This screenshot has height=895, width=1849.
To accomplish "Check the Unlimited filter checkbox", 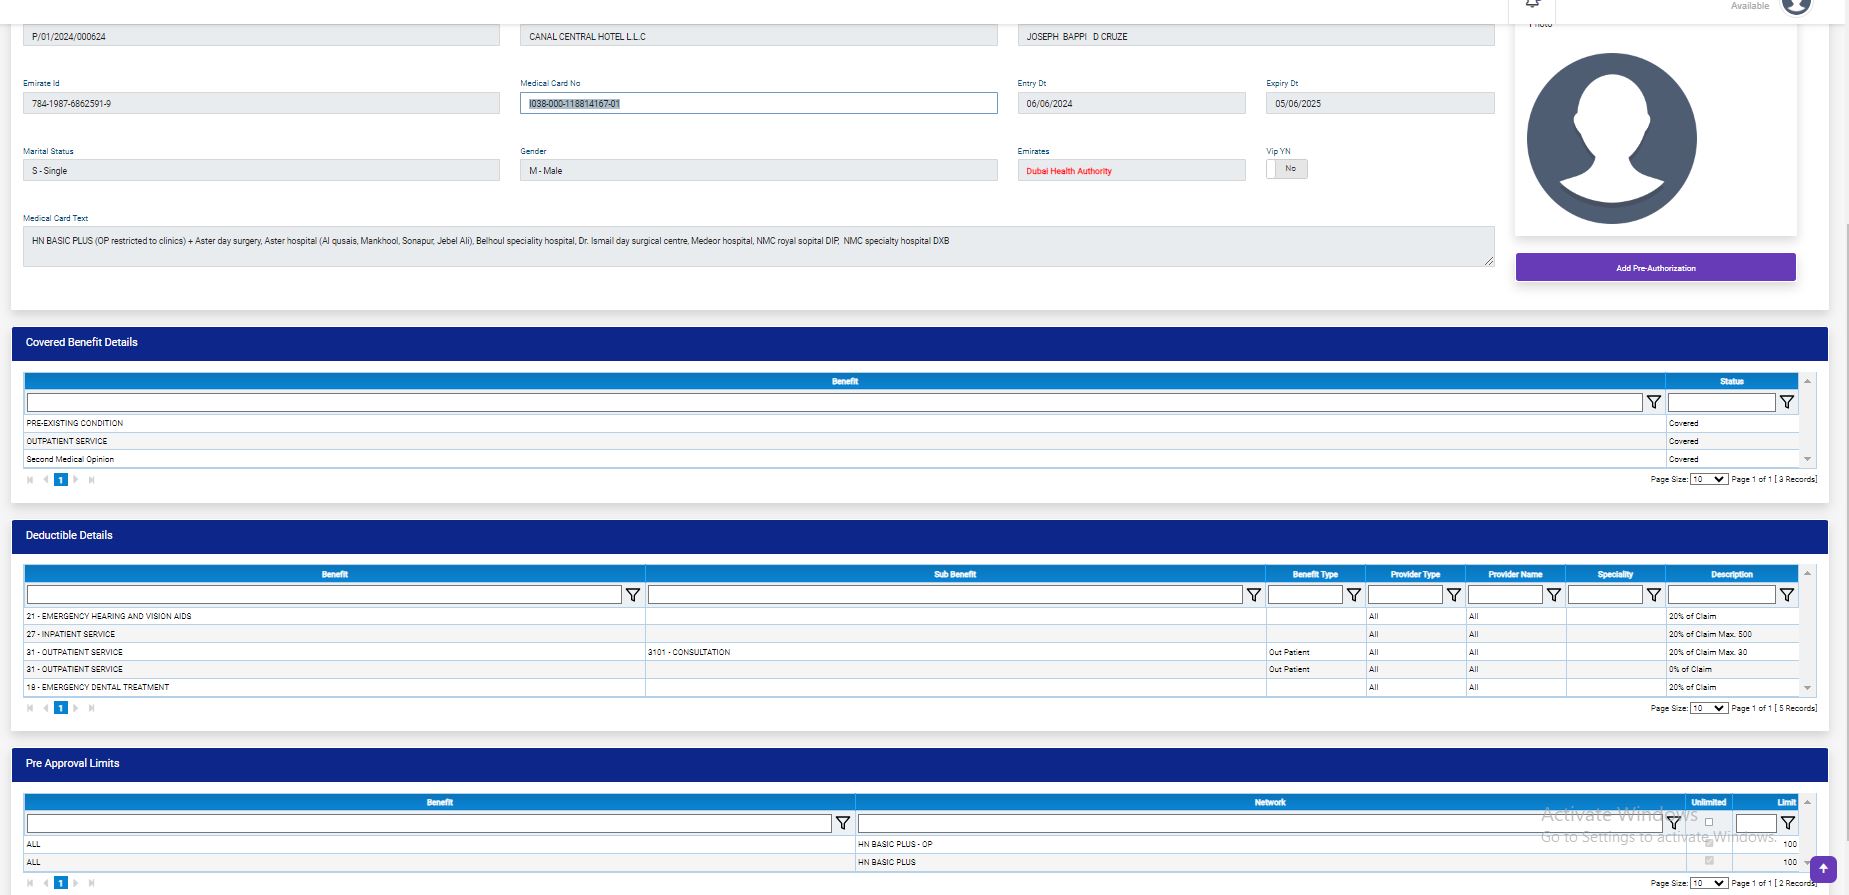I will [x=1709, y=822].
